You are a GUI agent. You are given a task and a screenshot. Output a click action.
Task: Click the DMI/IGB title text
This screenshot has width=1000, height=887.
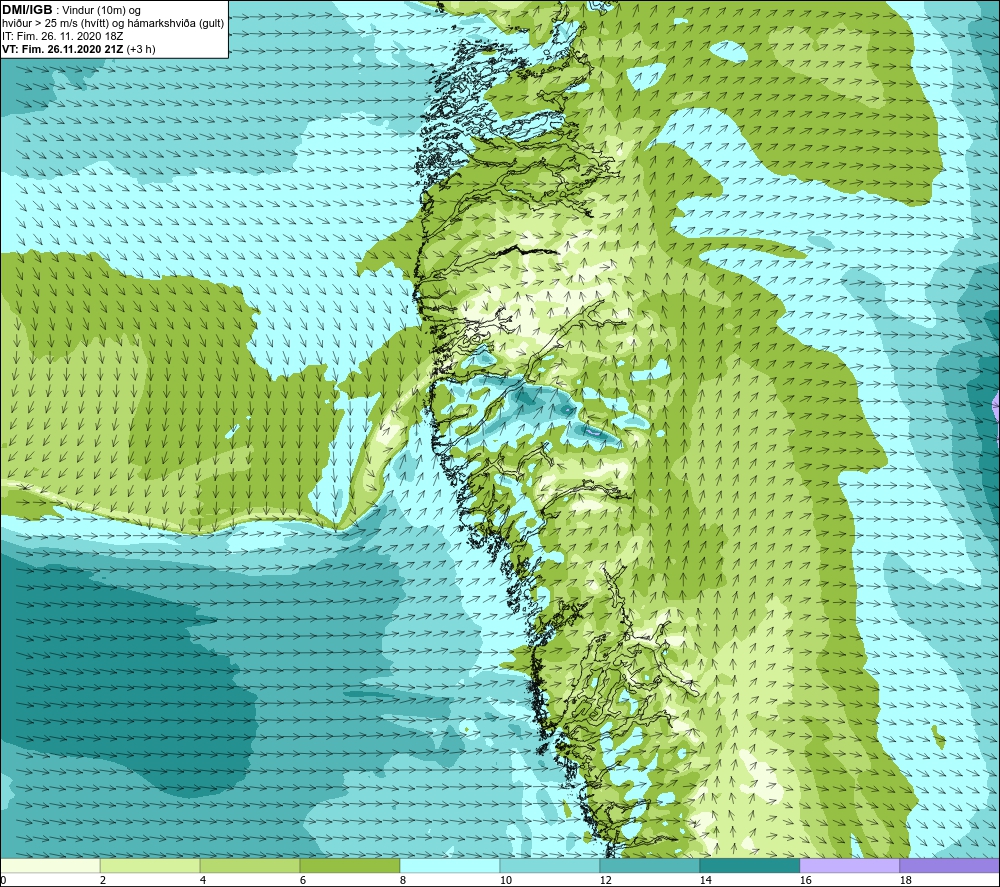pos(27,10)
